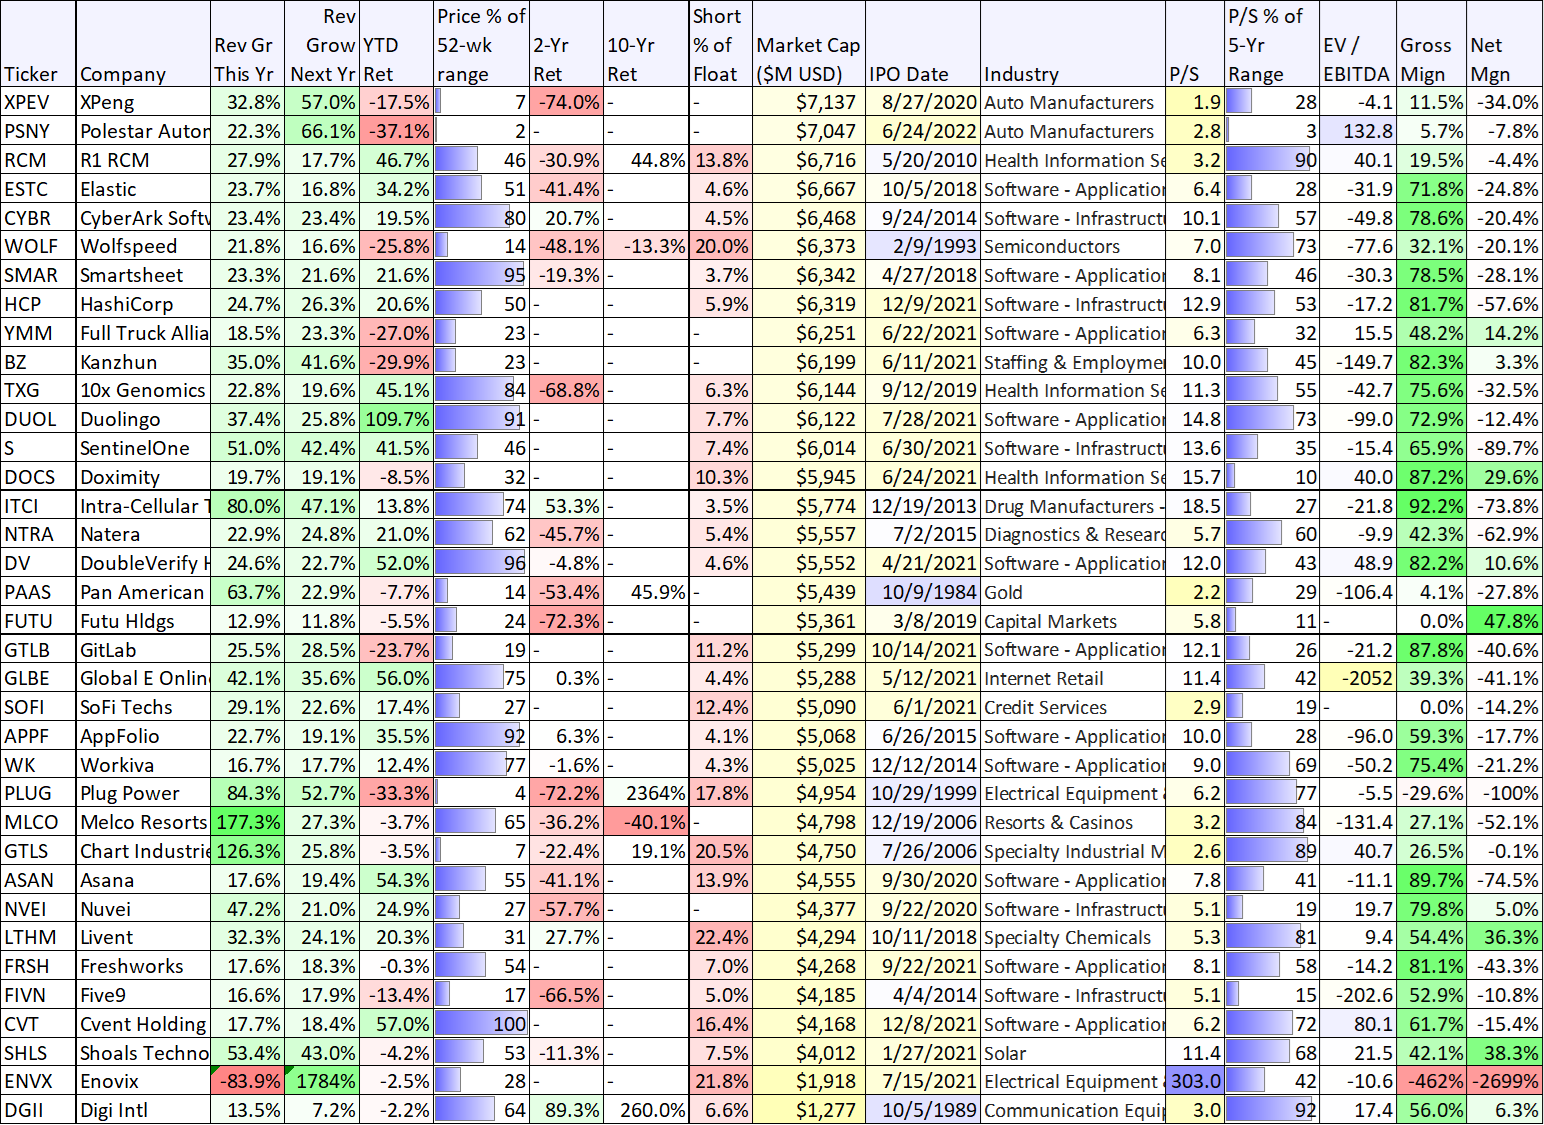
Task: Select Freshworks company name cell
Action: (x=143, y=966)
